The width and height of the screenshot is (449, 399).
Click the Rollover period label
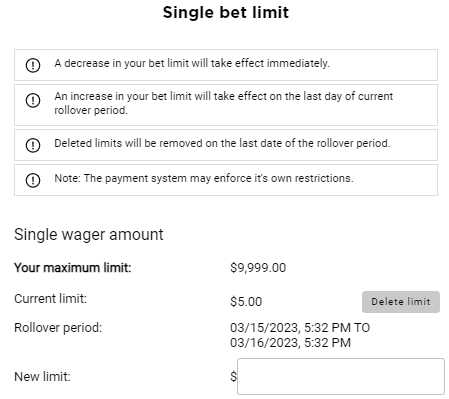coord(58,328)
